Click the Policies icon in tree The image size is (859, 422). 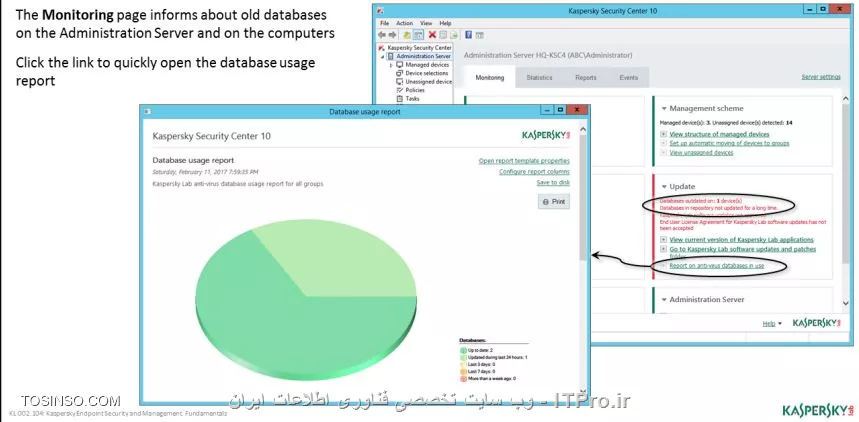(x=399, y=90)
